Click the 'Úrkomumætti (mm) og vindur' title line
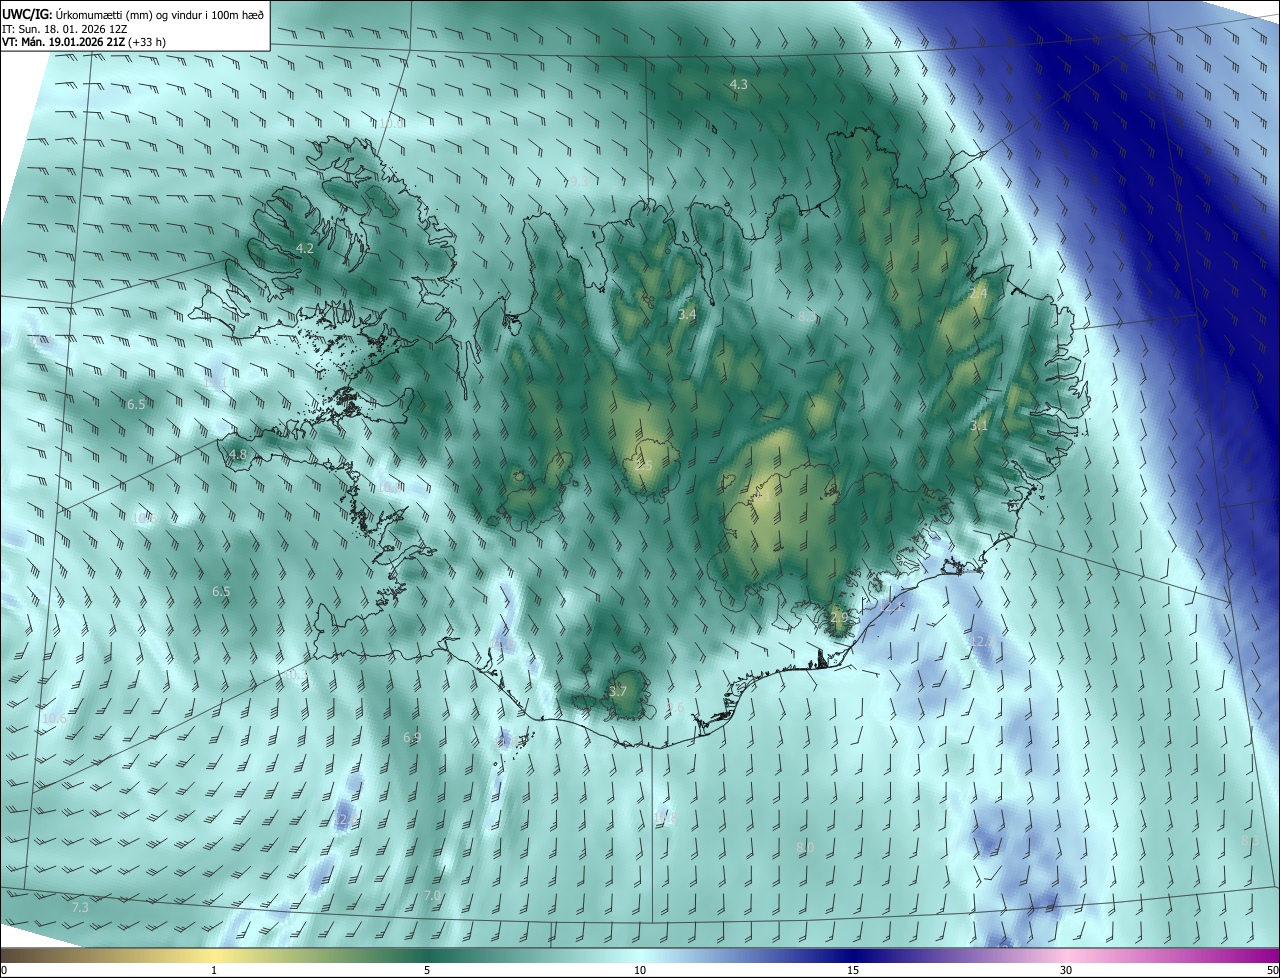The image size is (1280, 978). [133, 14]
